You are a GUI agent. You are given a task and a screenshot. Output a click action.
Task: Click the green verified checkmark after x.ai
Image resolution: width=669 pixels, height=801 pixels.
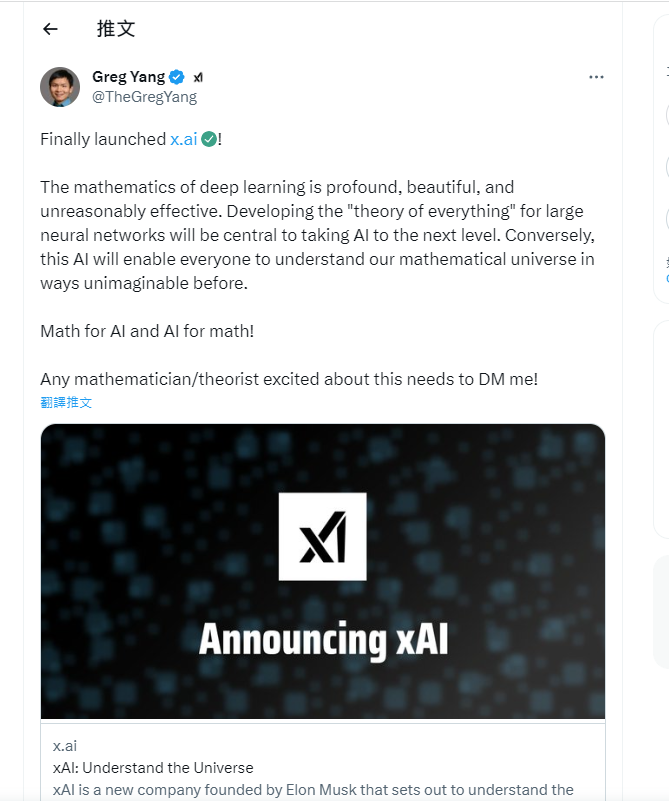pyautogui.click(x=209, y=139)
